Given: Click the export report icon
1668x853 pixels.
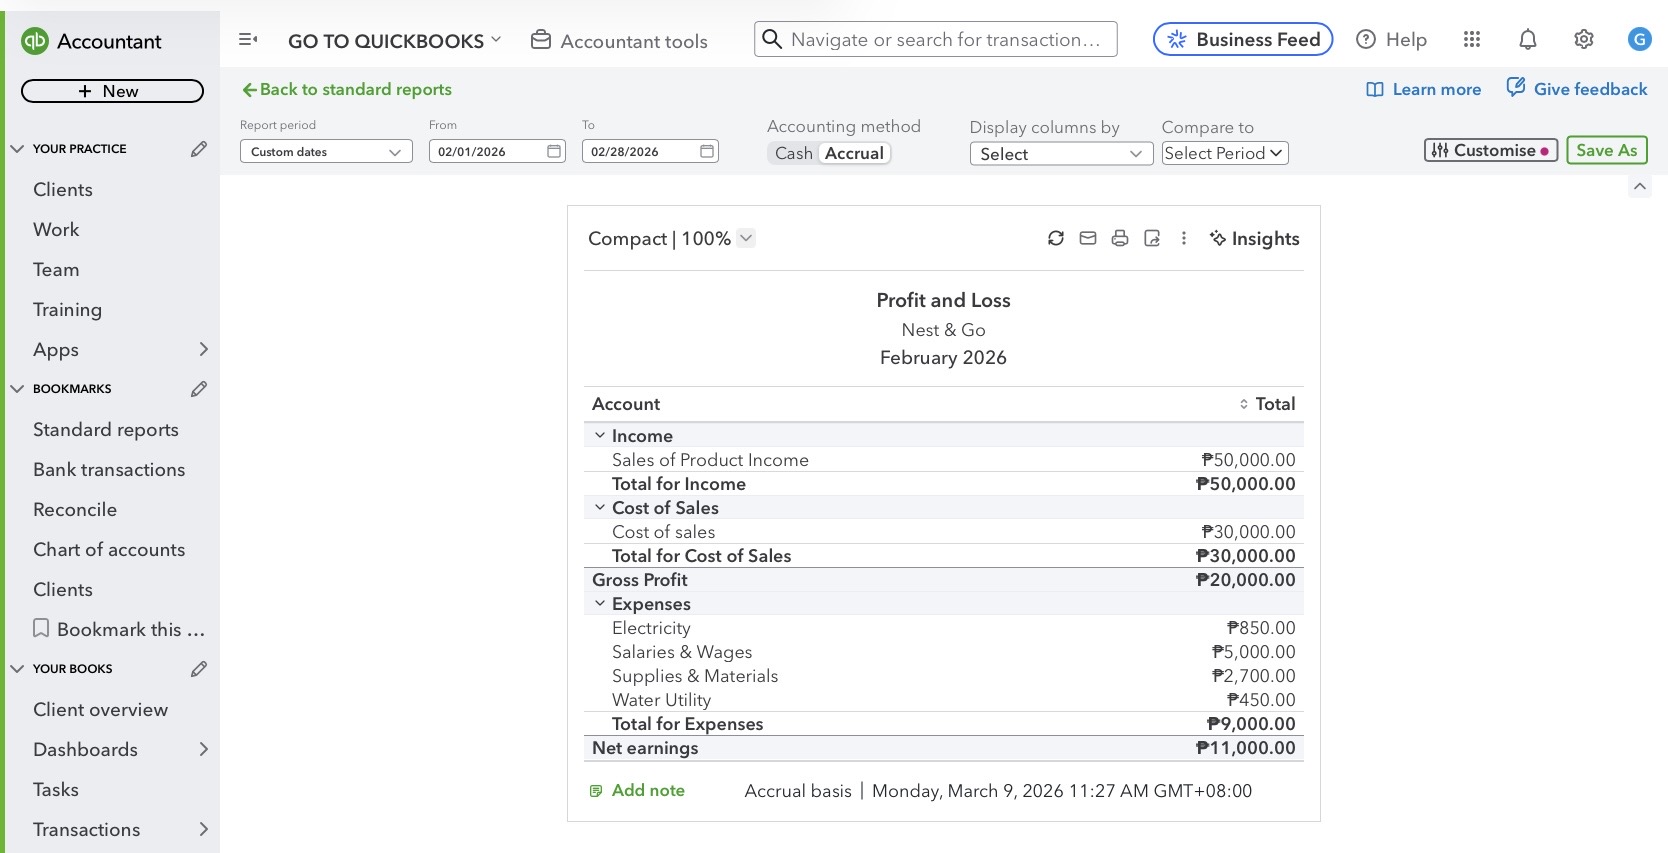Looking at the screenshot, I should [x=1152, y=238].
